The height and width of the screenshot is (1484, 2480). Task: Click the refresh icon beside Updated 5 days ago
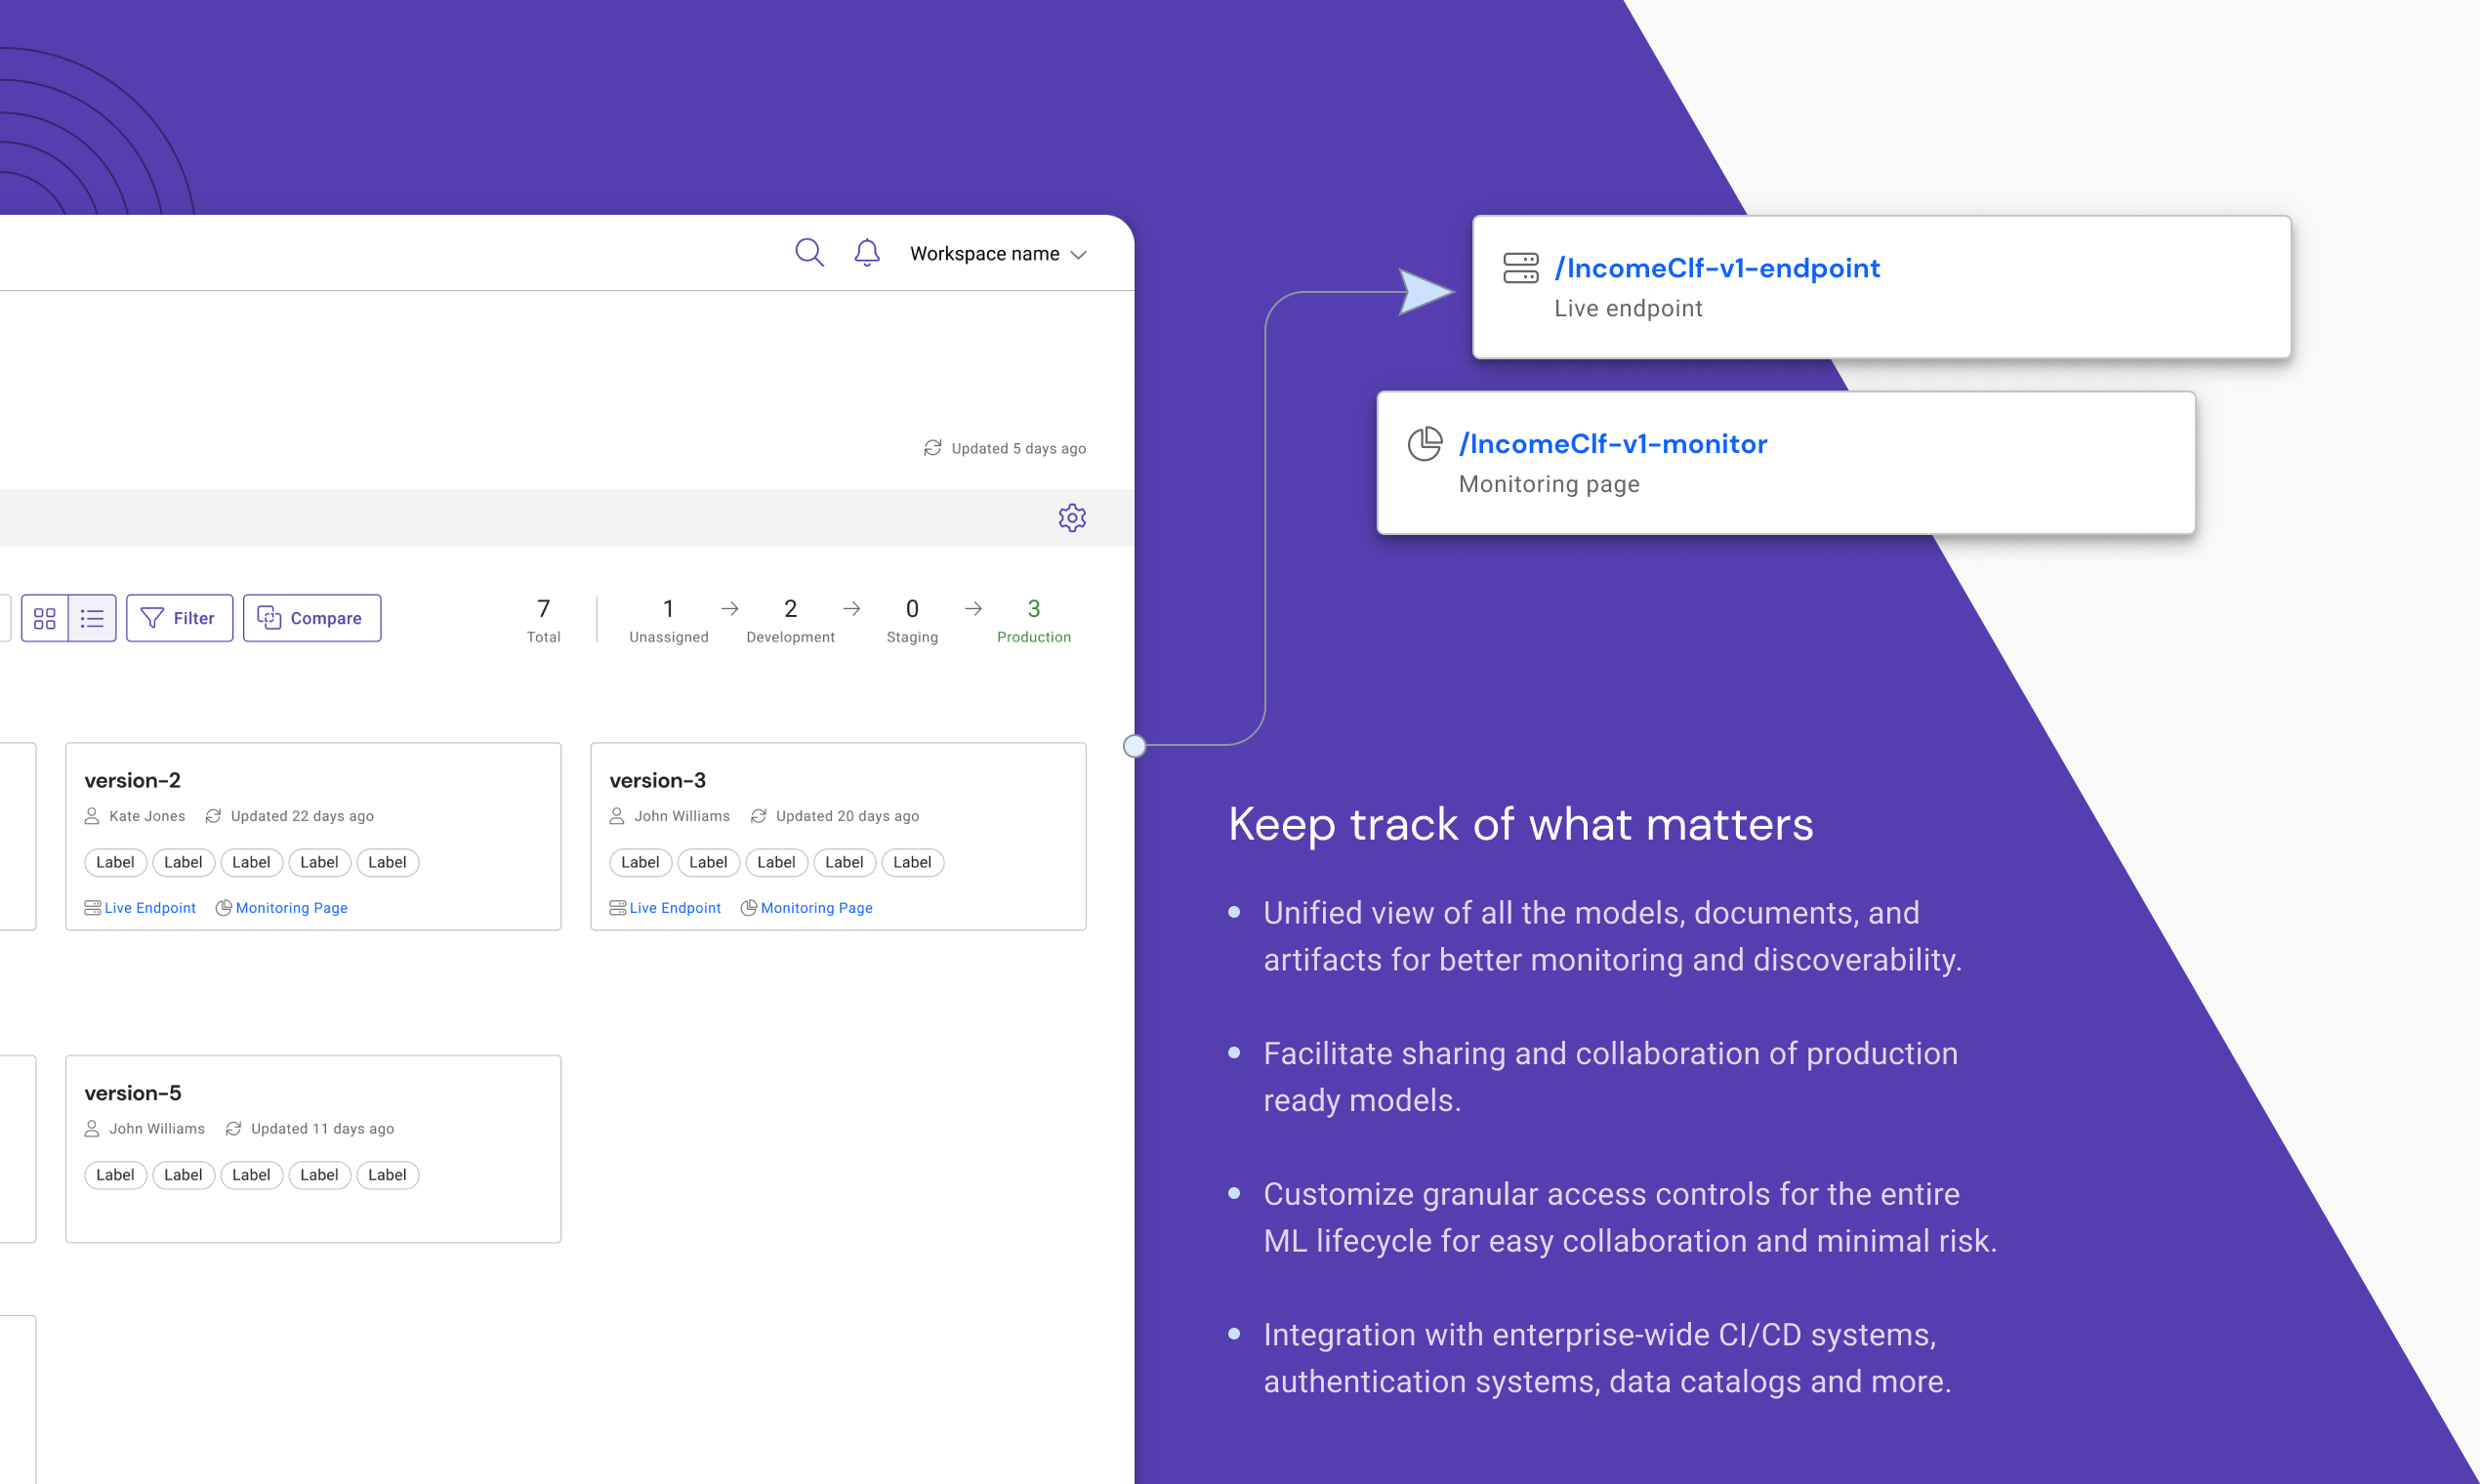click(932, 448)
